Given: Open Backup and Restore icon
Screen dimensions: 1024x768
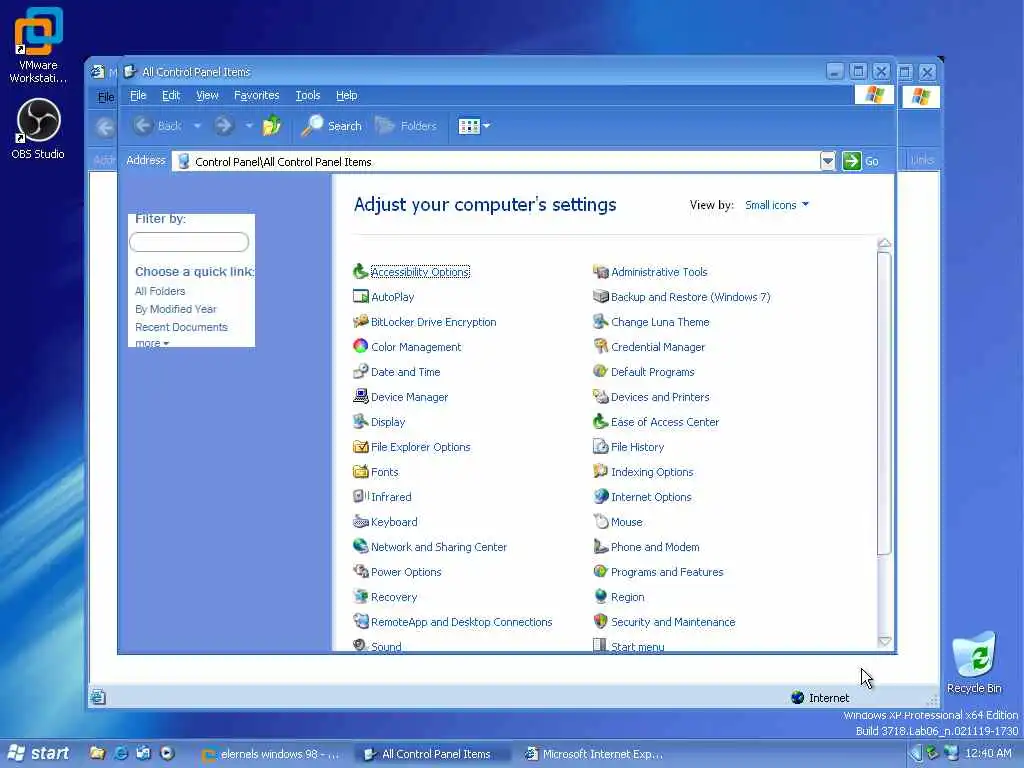Looking at the screenshot, I should [600, 296].
